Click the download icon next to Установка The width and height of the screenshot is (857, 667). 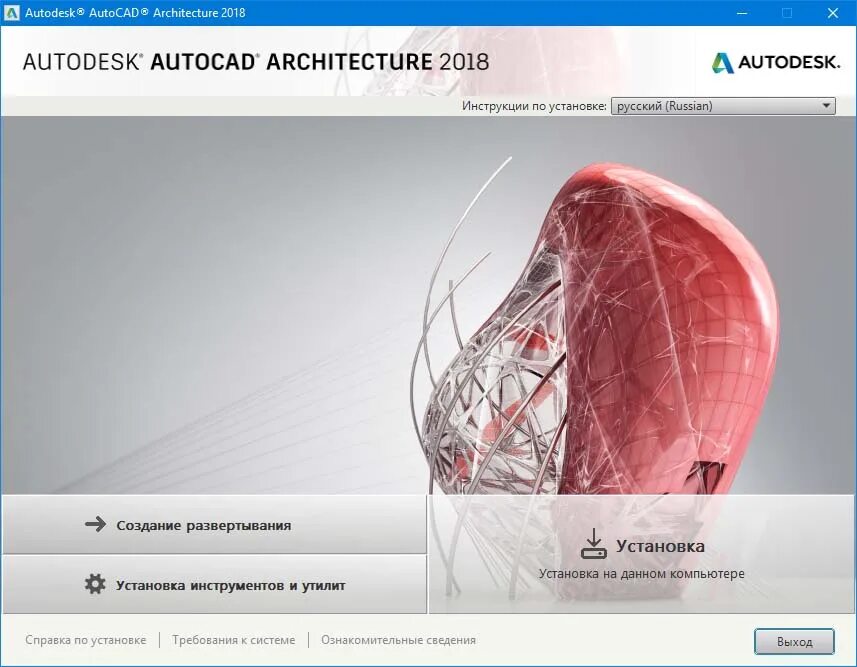[x=594, y=544]
